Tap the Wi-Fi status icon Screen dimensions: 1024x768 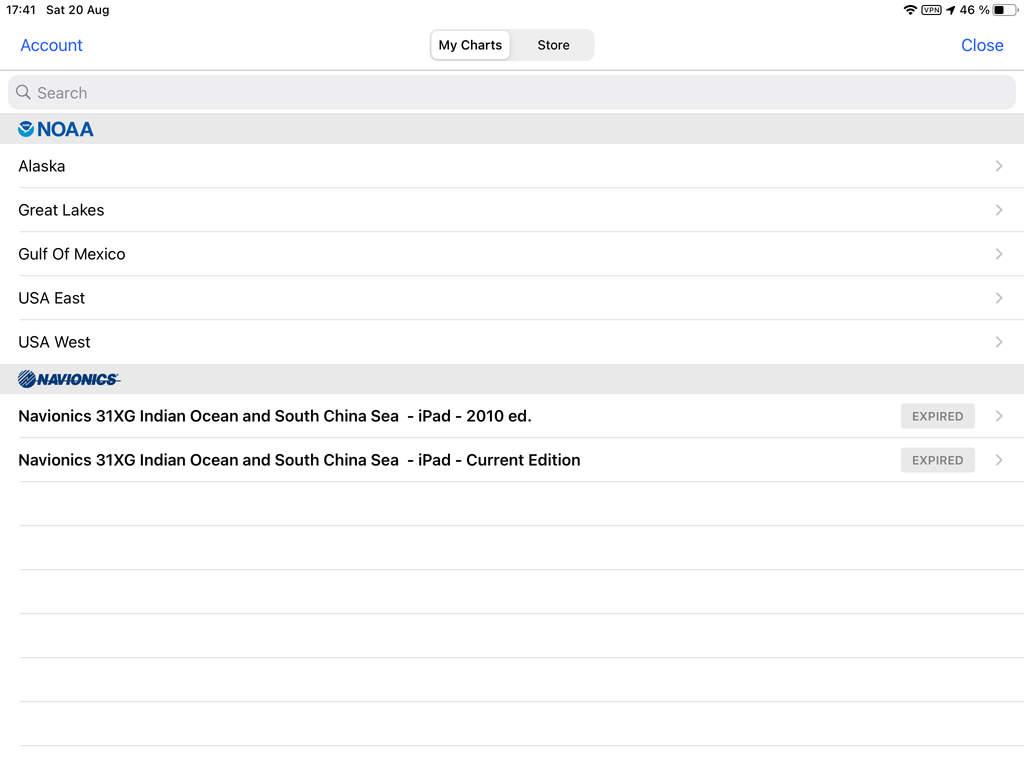910,10
